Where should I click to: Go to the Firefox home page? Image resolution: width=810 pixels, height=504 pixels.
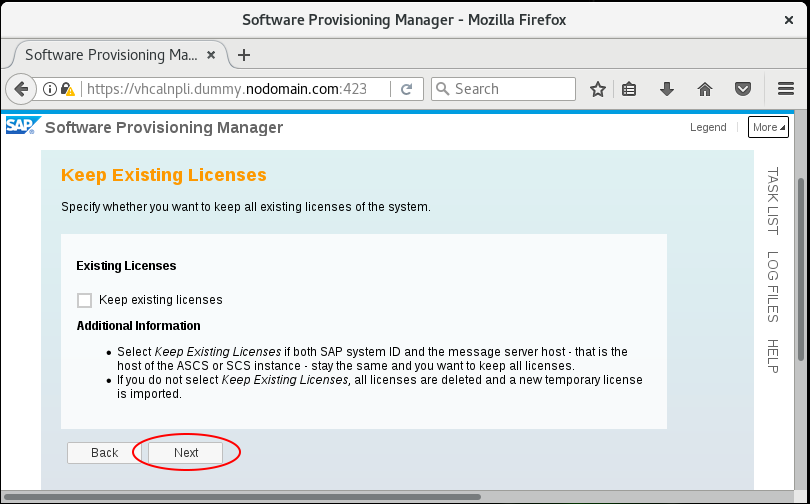point(705,89)
